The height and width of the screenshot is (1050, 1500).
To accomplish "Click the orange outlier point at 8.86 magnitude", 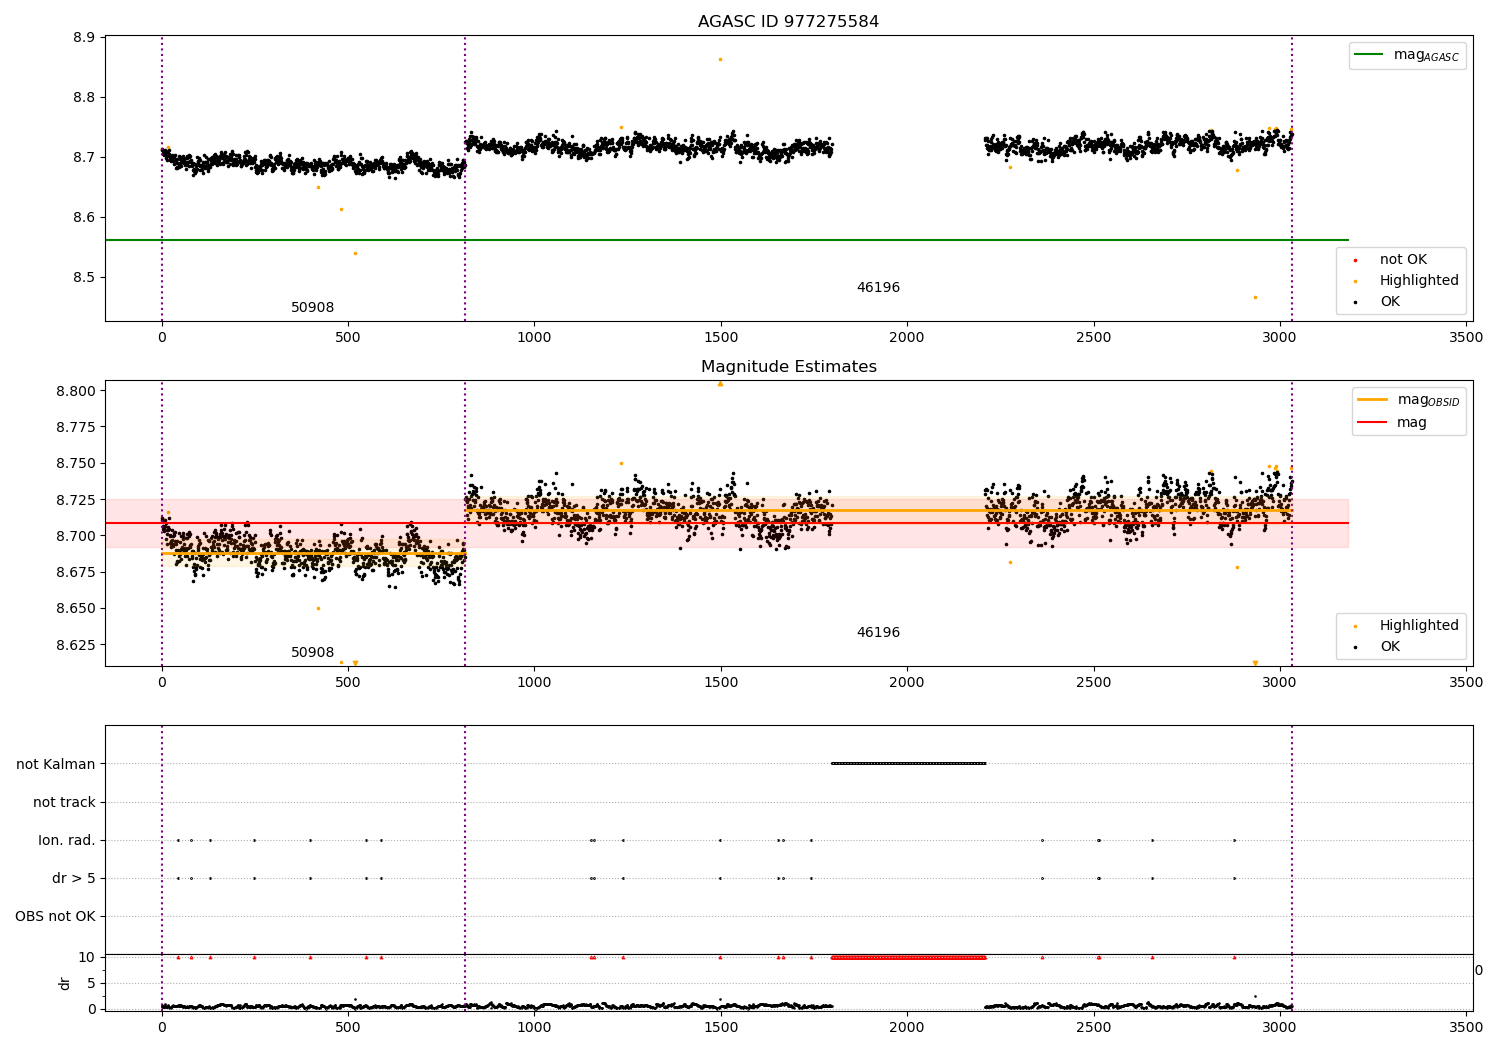I will pos(720,59).
